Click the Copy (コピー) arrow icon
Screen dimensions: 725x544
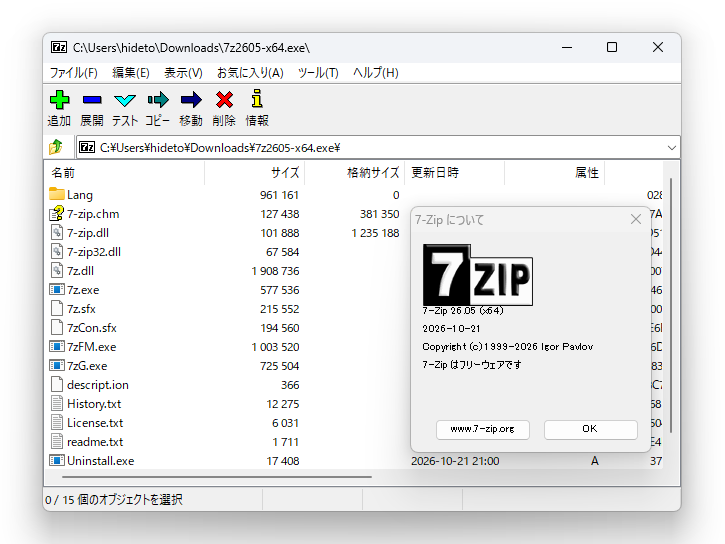pos(158,100)
